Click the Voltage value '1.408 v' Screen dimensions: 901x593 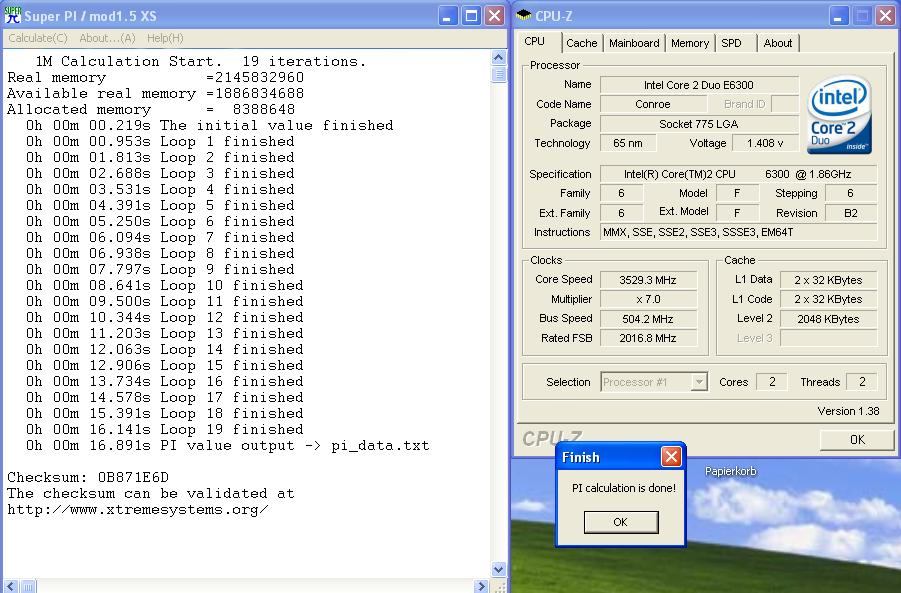point(765,143)
